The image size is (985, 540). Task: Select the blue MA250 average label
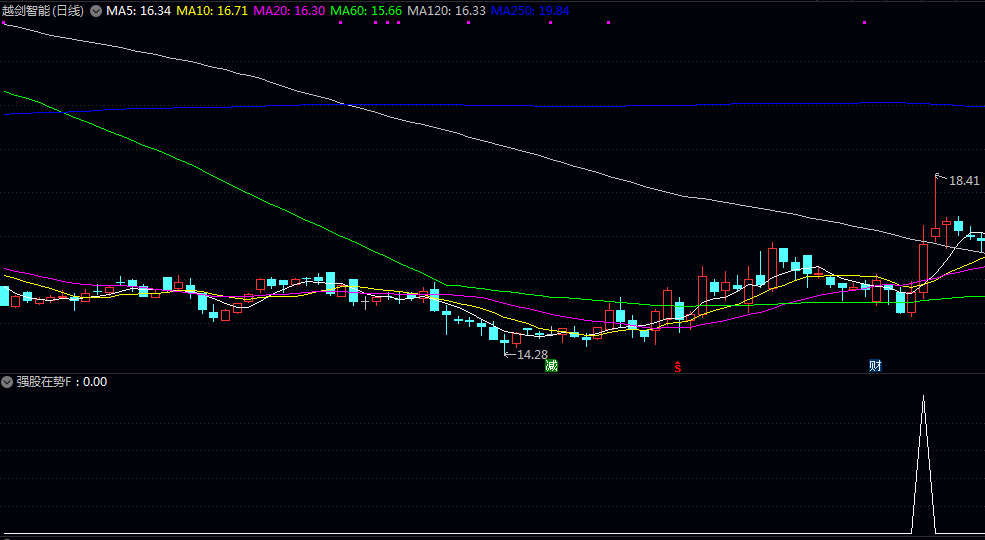(x=530, y=11)
